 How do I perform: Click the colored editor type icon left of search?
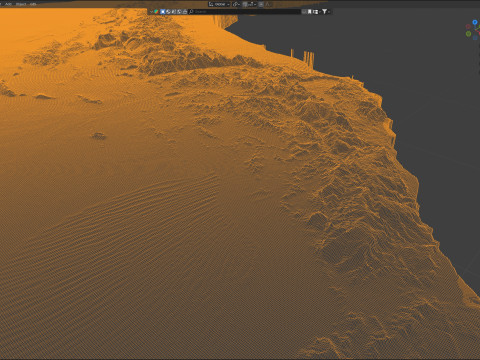click(x=156, y=12)
